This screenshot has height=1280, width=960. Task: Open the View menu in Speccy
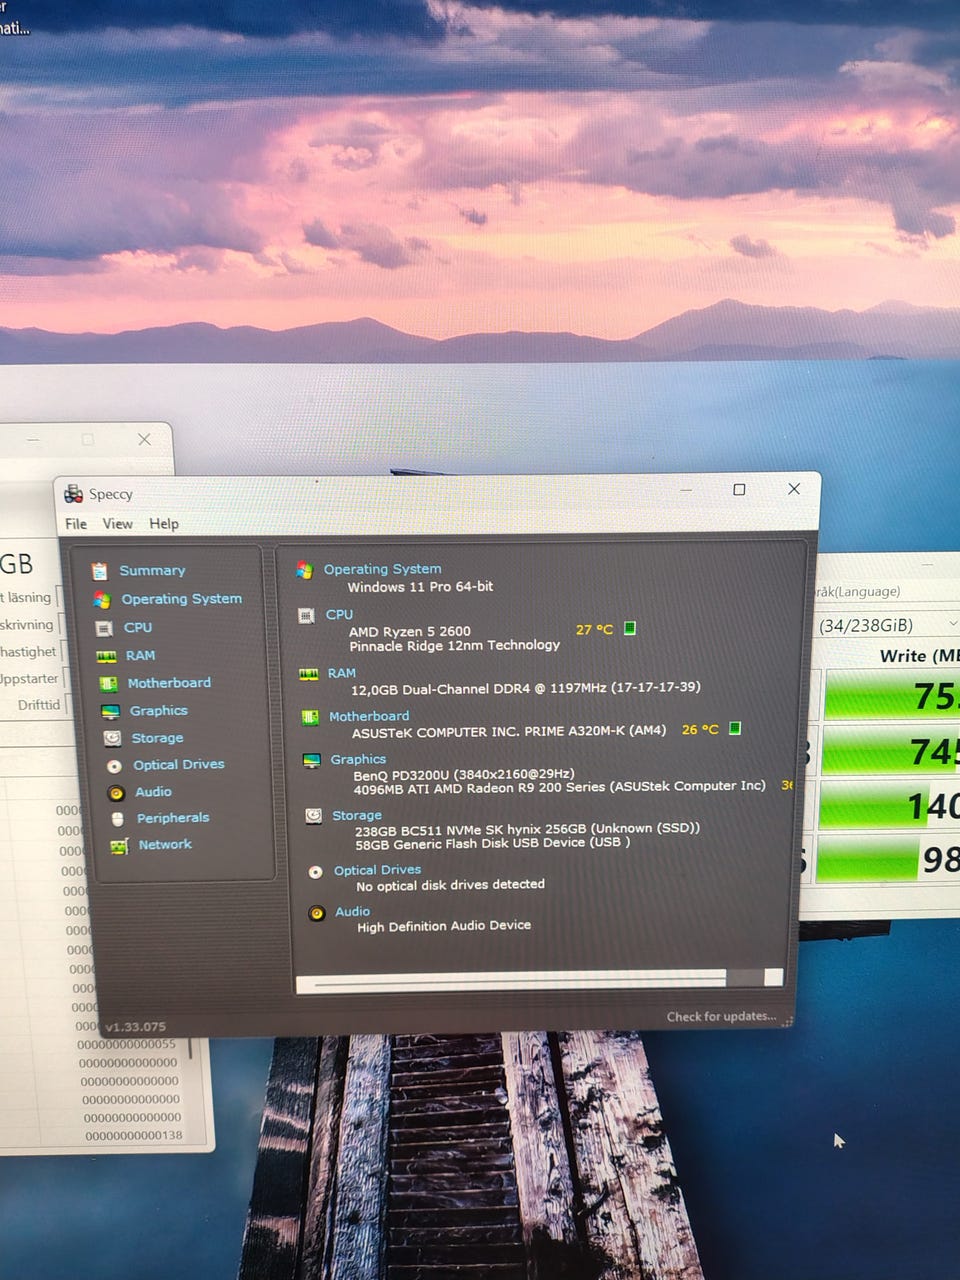pos(117,524)
